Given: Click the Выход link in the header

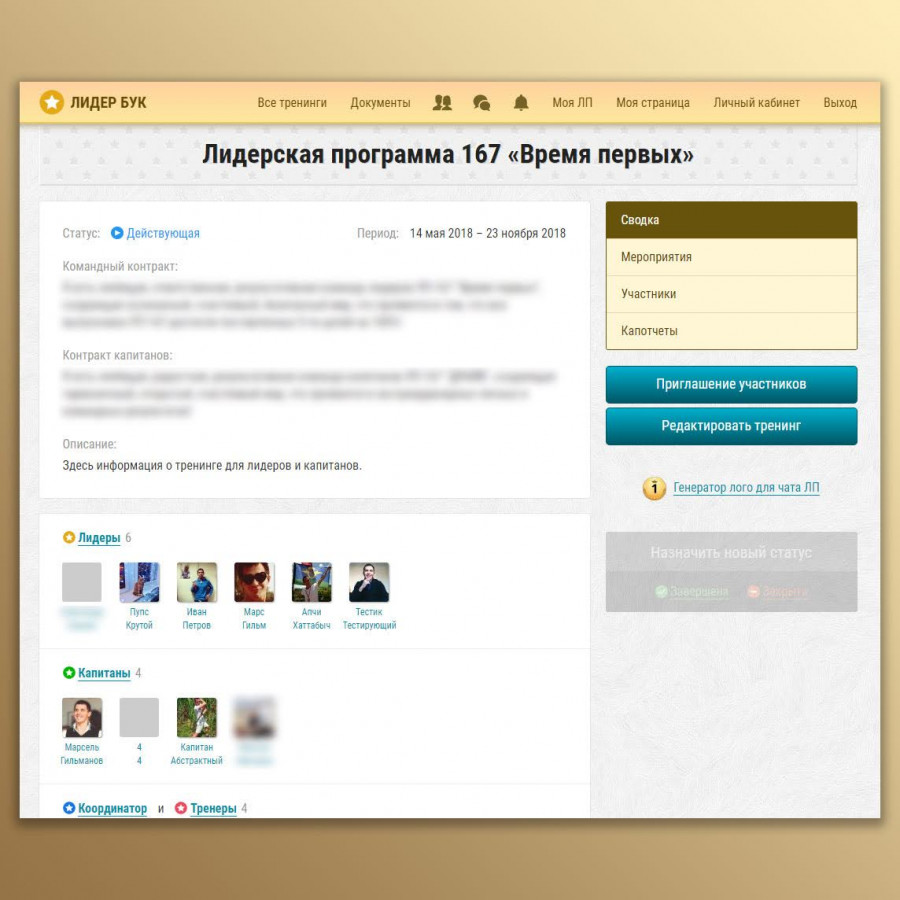Looking at the screenshot, I should [x=839, y=102].
